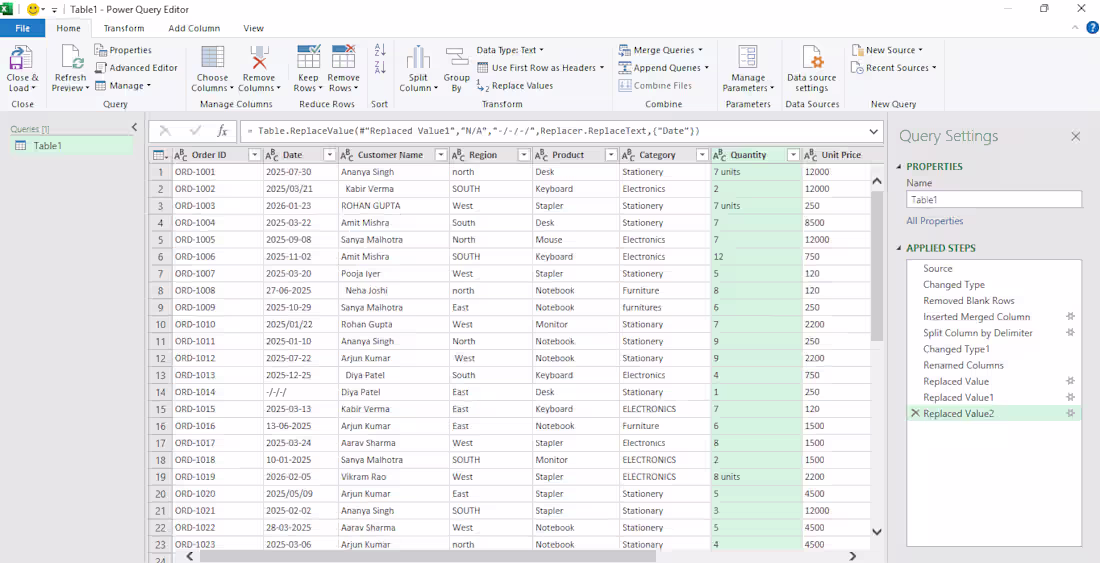Delete the Replaced Value2 step
Viewport: 1100px width, 563px height.
tap(914, 414)
